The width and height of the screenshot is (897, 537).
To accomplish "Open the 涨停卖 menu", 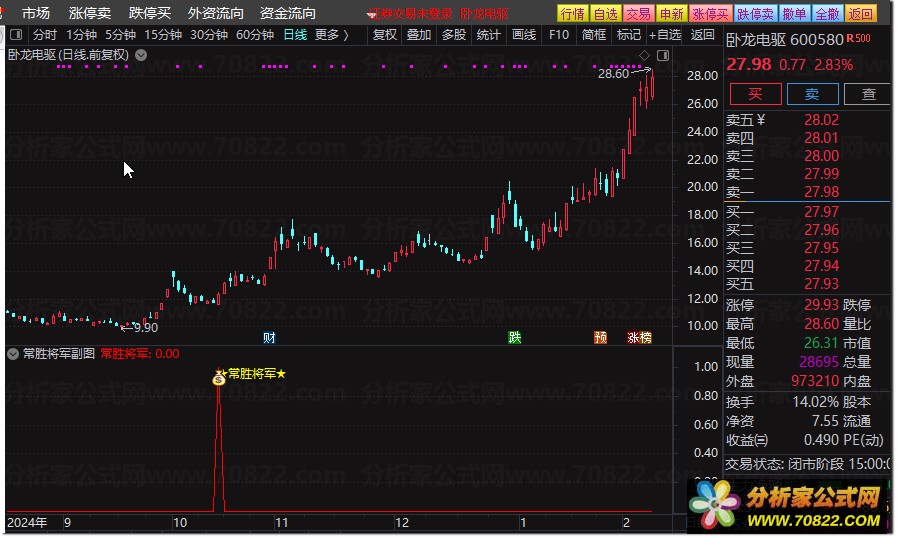I will coord(90,13).
